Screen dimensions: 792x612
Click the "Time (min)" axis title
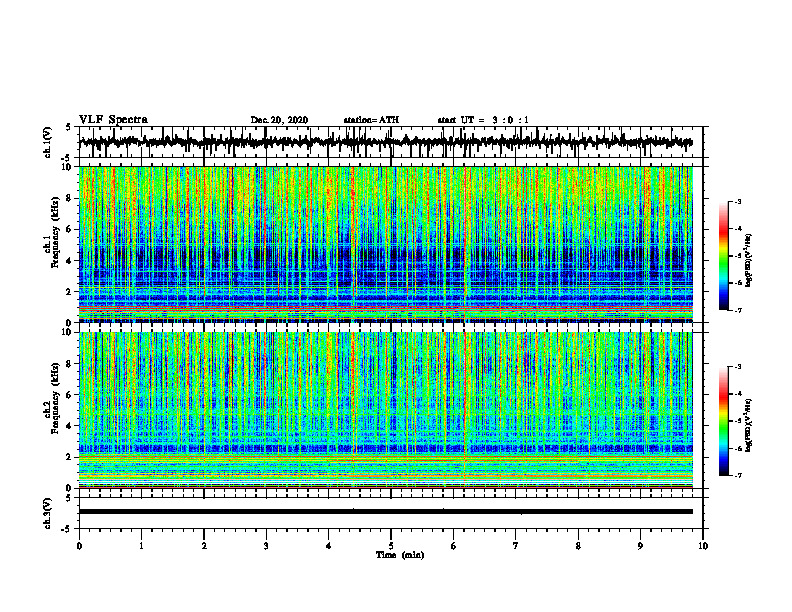tap(400, 555)
